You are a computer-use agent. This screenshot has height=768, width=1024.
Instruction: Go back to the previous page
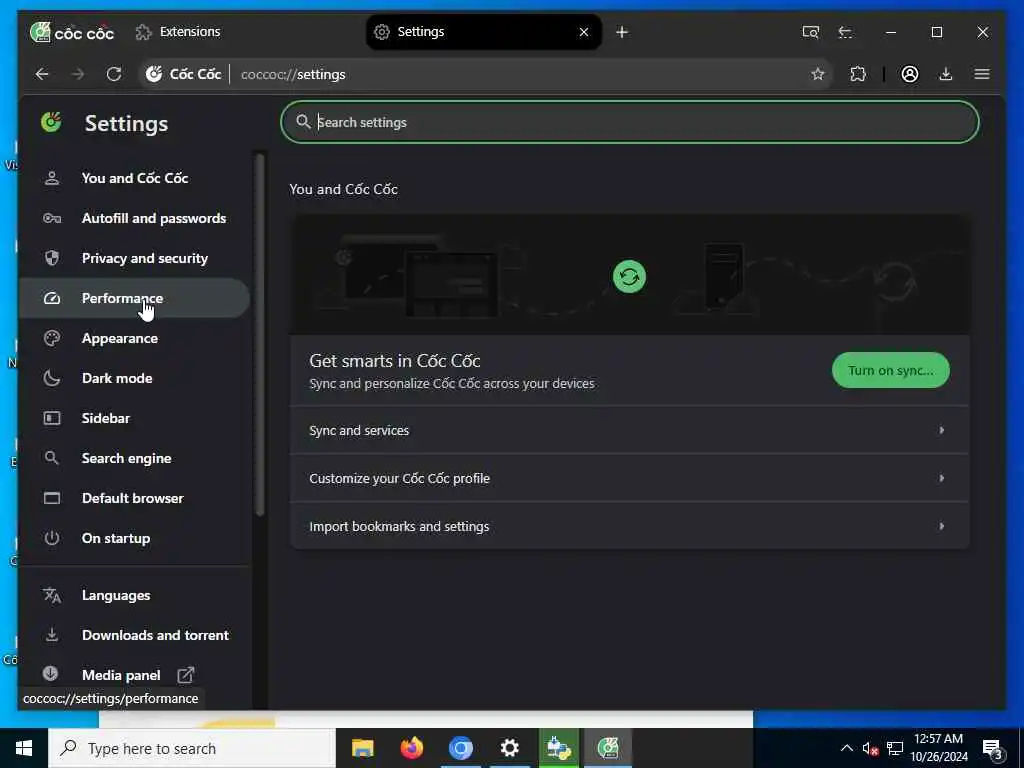point(42,74)
